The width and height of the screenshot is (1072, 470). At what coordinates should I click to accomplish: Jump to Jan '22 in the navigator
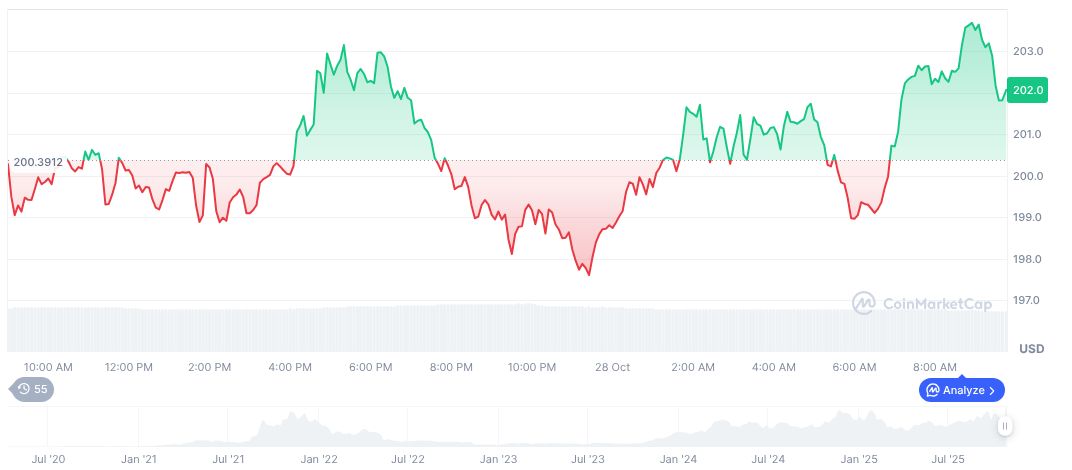[317, 459]
